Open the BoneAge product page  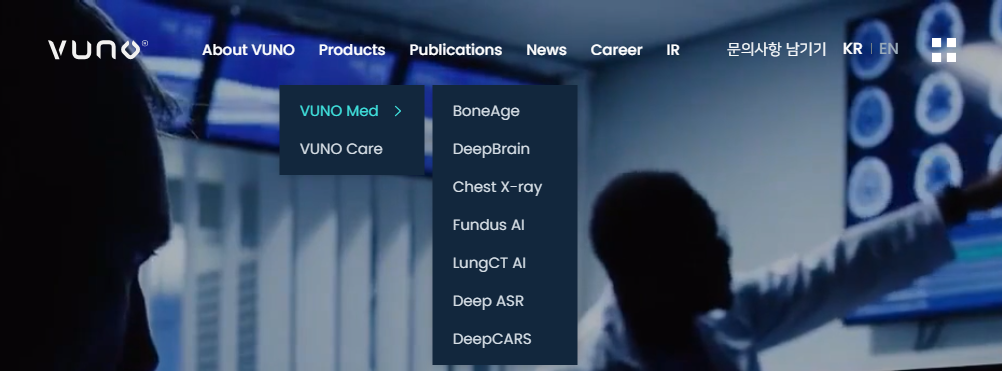486,111
